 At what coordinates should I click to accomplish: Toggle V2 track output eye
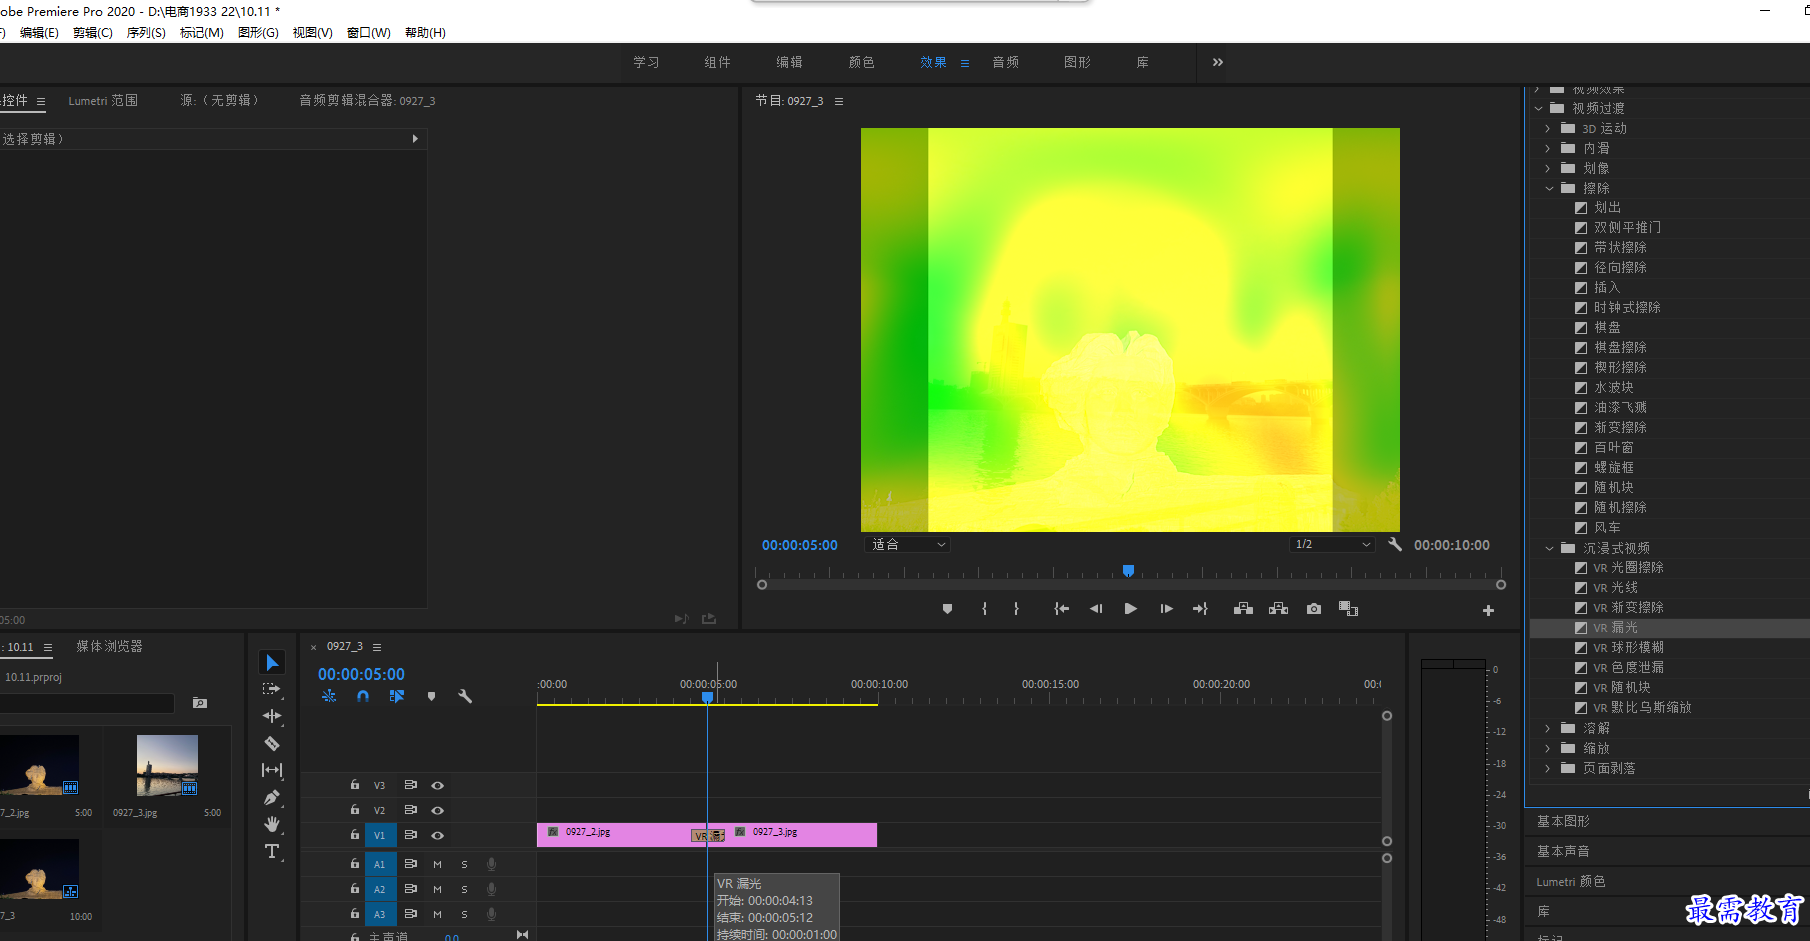click(x=437, y=810)
